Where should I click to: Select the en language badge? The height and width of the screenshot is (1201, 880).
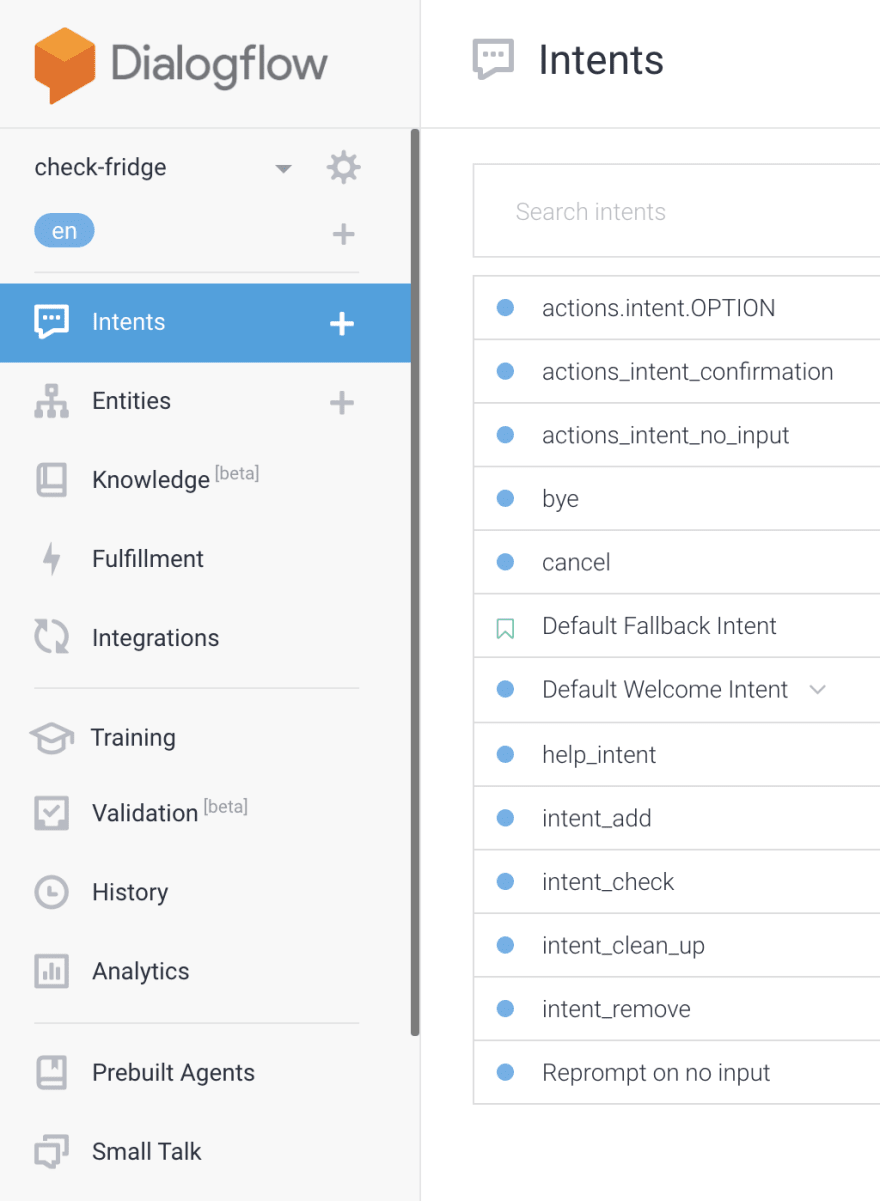coord(64,231)
